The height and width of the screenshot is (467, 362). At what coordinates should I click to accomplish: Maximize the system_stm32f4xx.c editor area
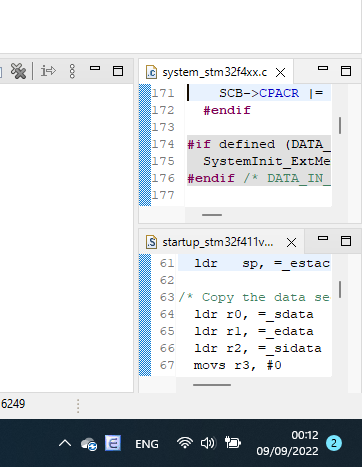click(346, 71)
